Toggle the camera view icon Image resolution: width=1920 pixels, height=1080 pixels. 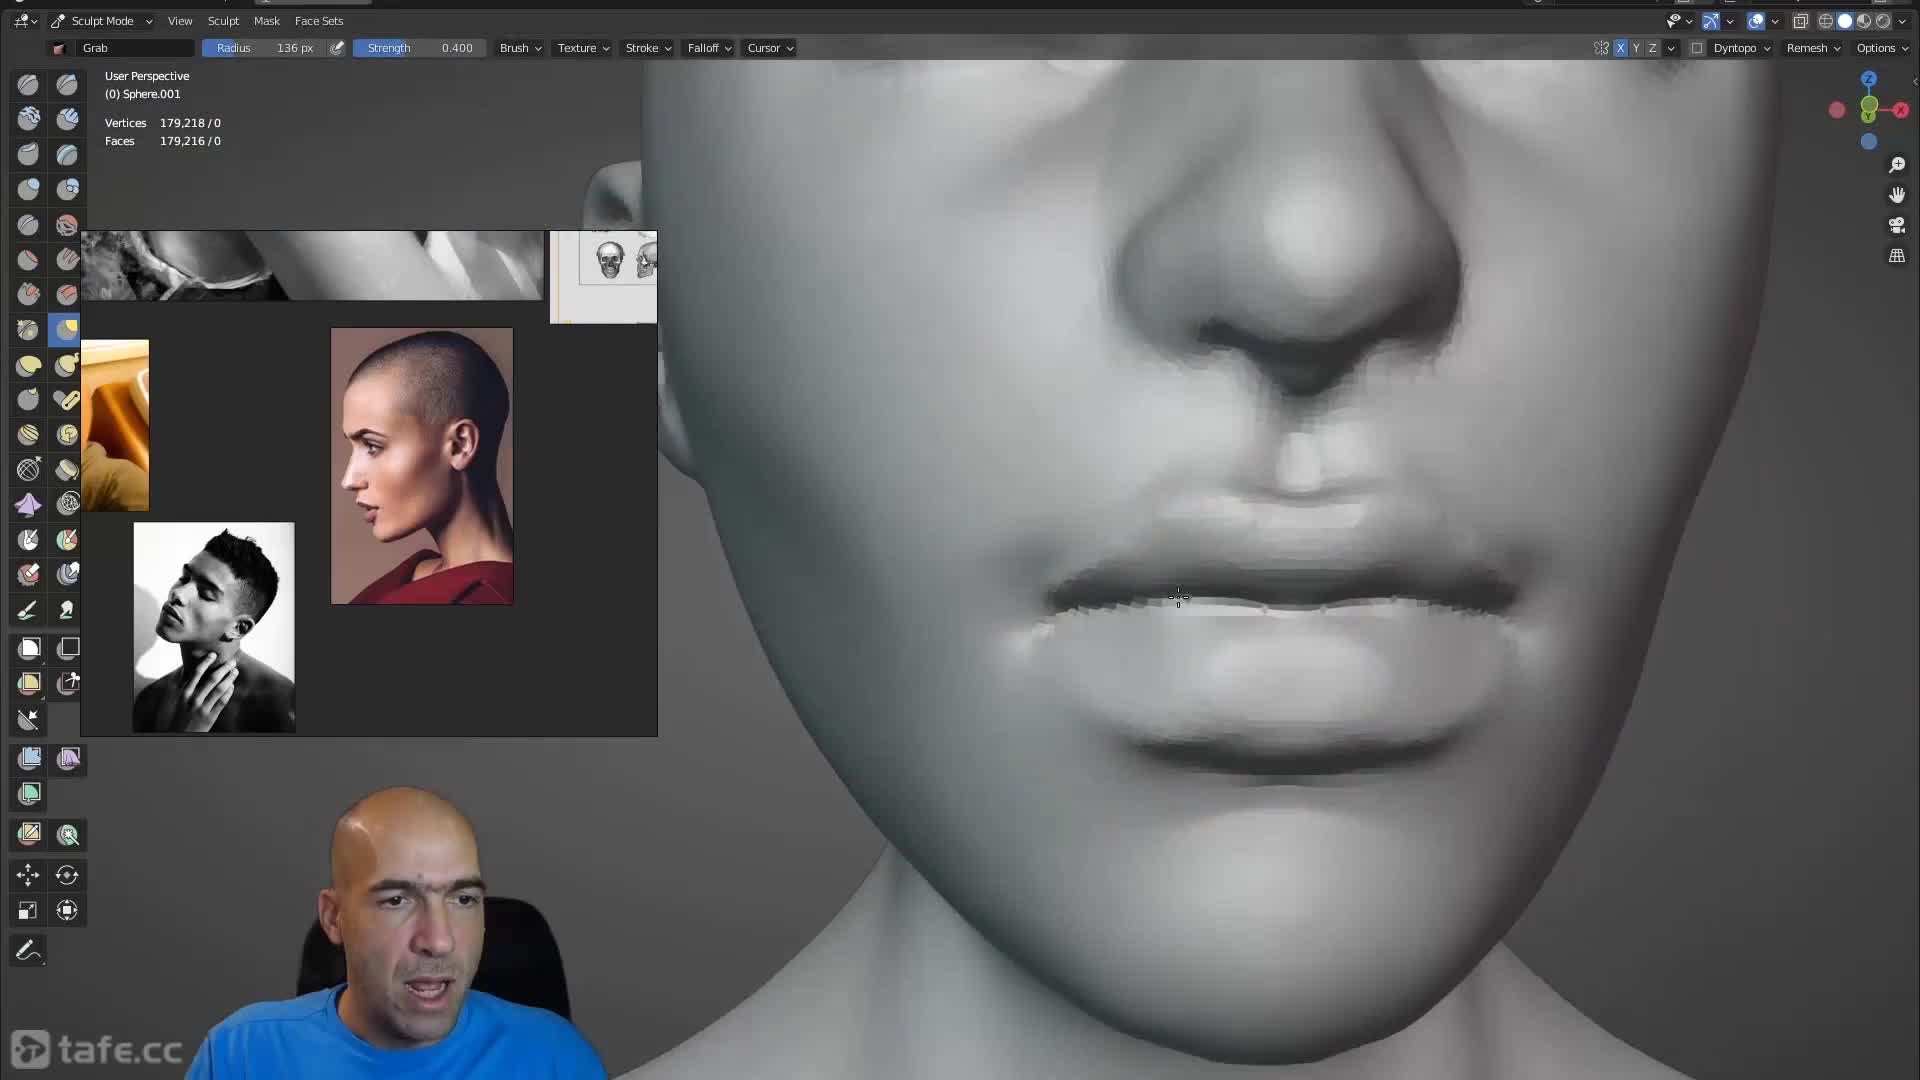point(1897,226)
